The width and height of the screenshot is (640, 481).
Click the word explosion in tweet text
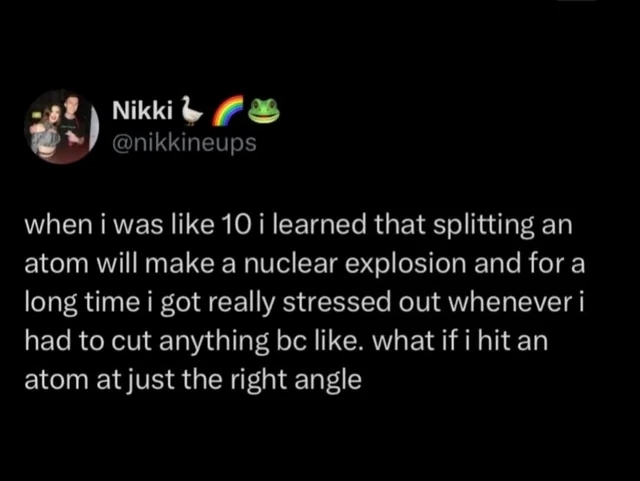(x=406, y=266)
